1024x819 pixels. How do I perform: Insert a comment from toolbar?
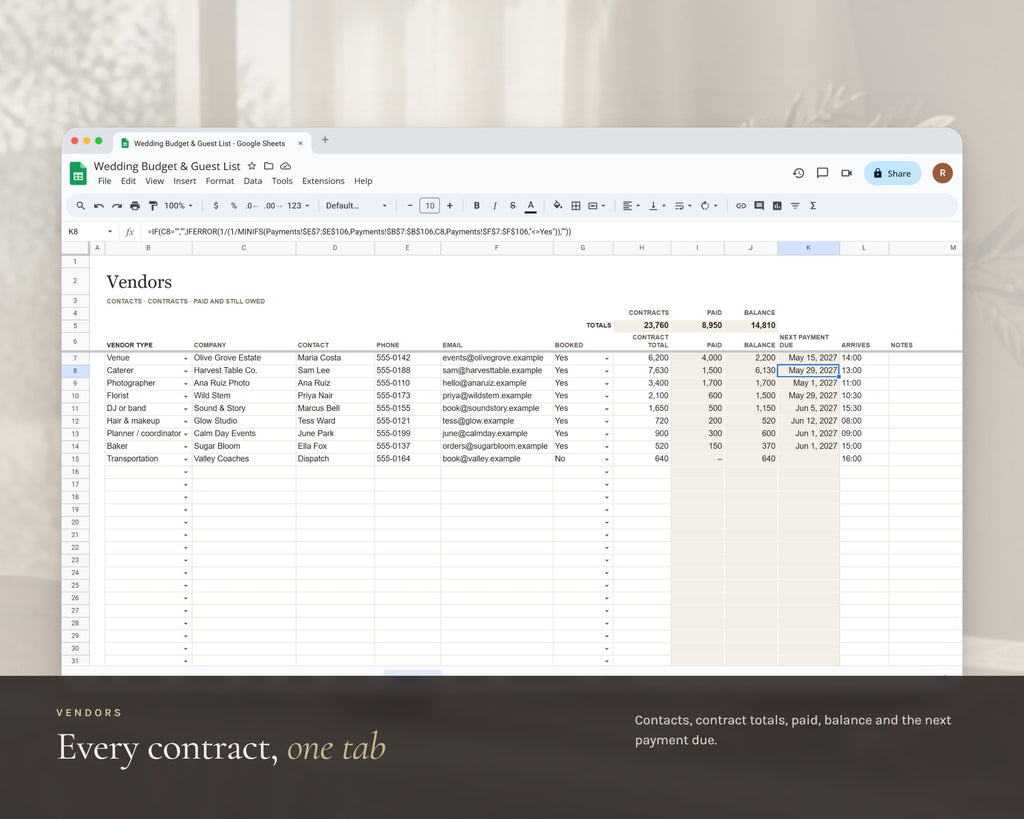759,206
